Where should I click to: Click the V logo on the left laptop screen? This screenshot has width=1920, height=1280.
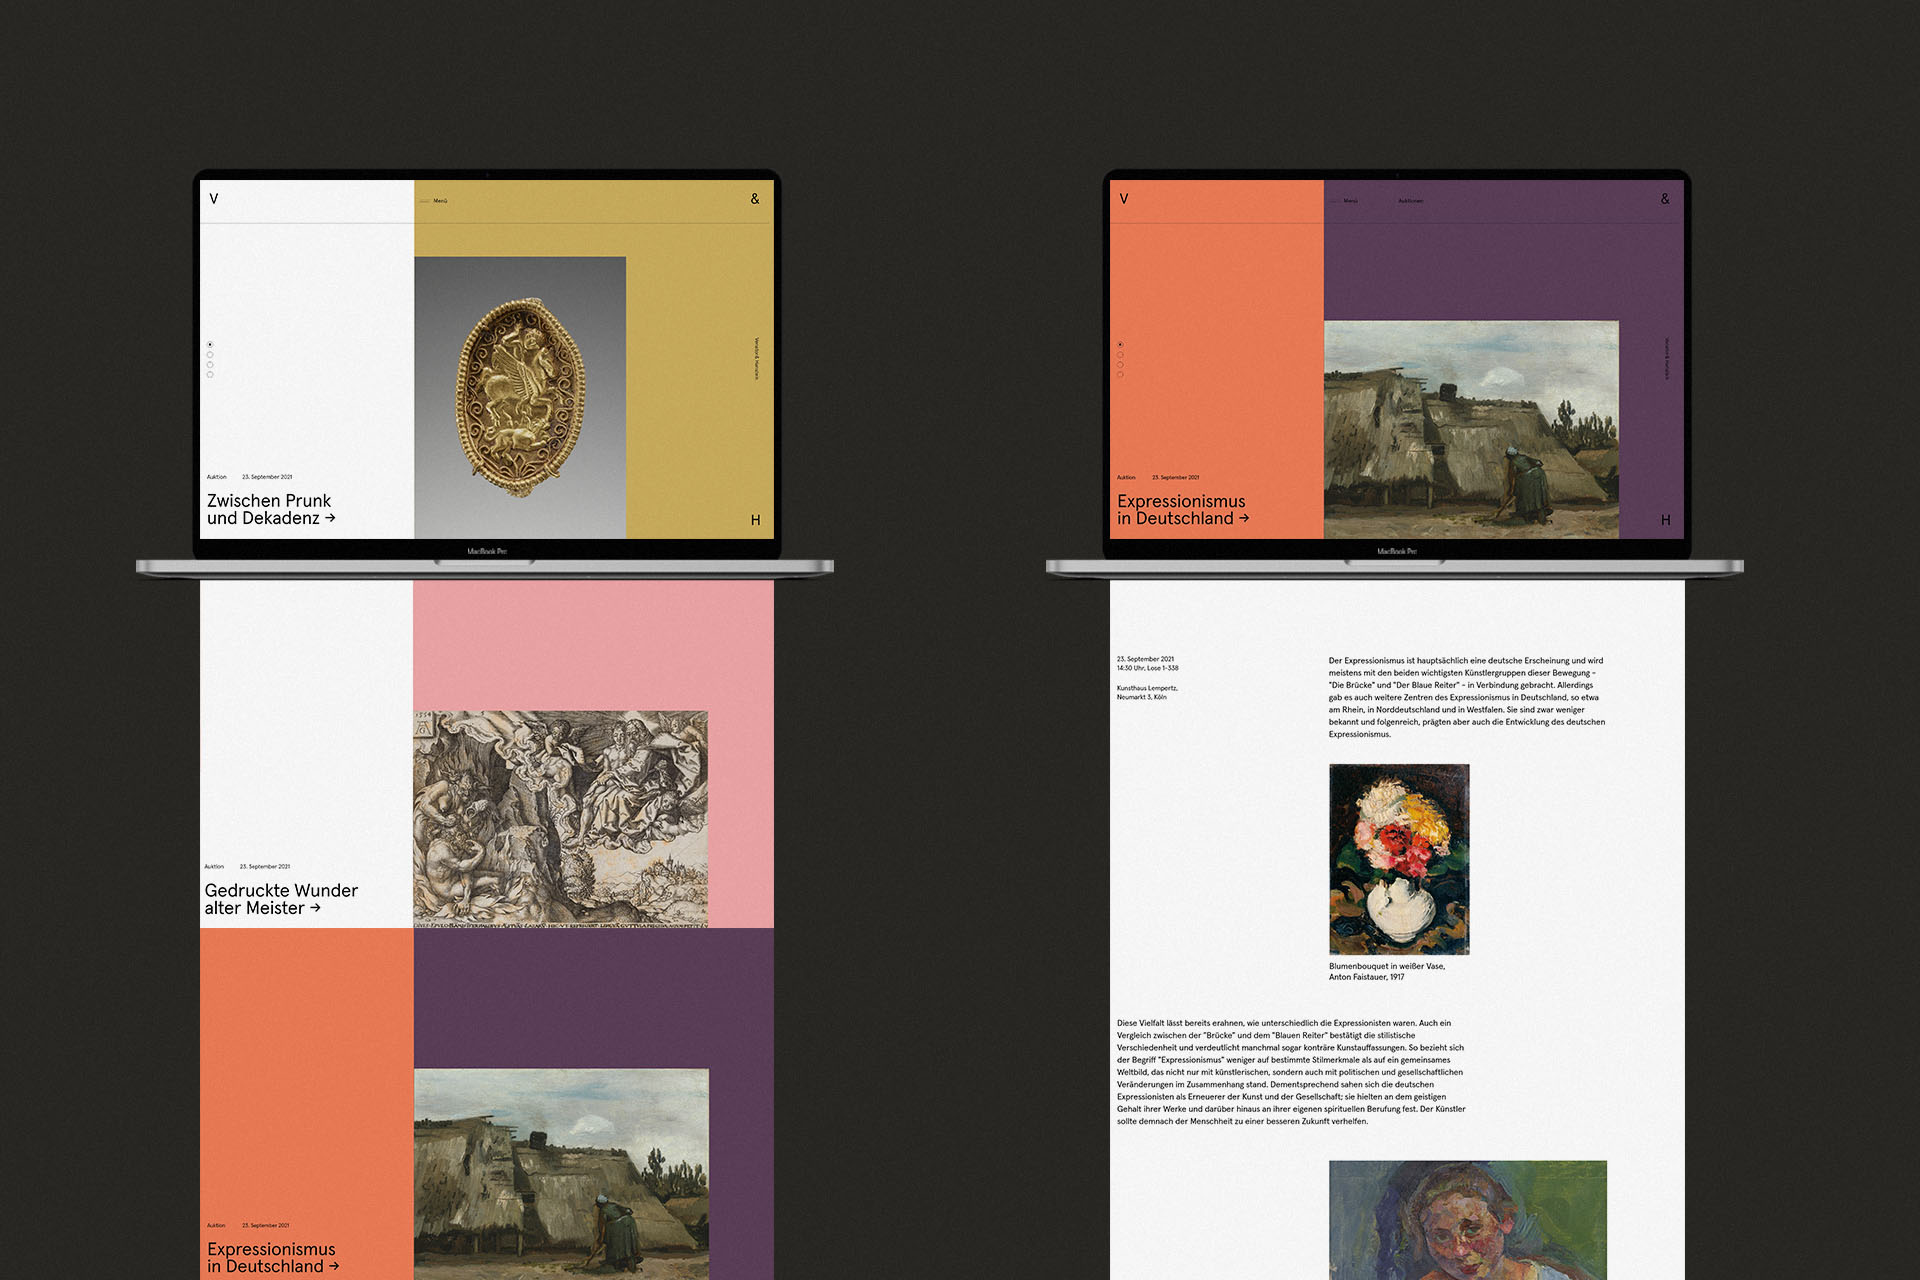coord(214,199)
